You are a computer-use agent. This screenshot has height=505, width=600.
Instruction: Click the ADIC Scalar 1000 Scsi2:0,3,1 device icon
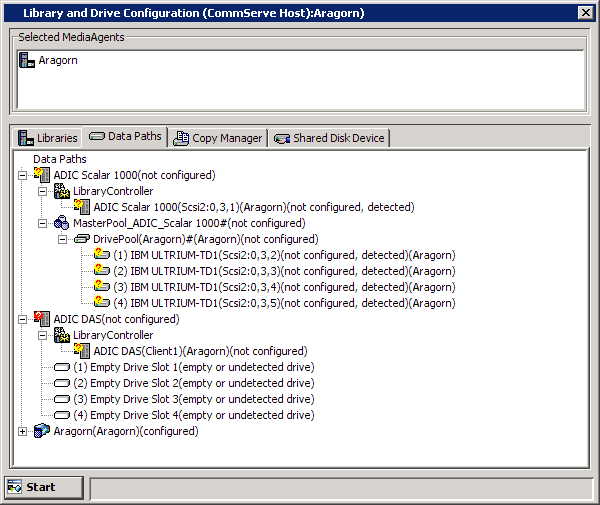coord(82,207)
